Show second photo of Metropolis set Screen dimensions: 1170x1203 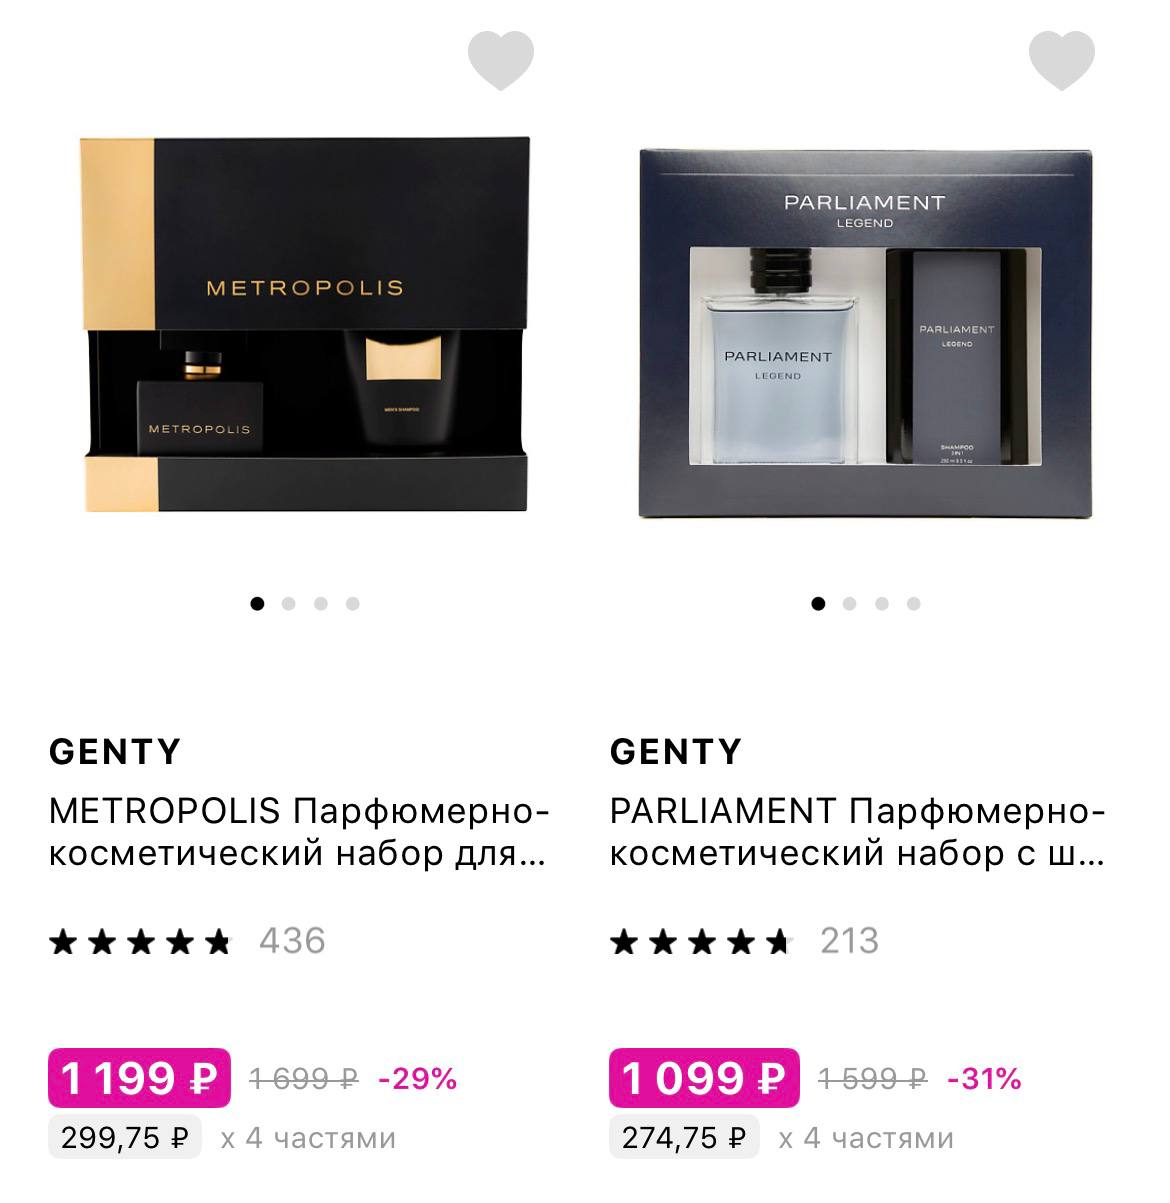click(289, 603)
